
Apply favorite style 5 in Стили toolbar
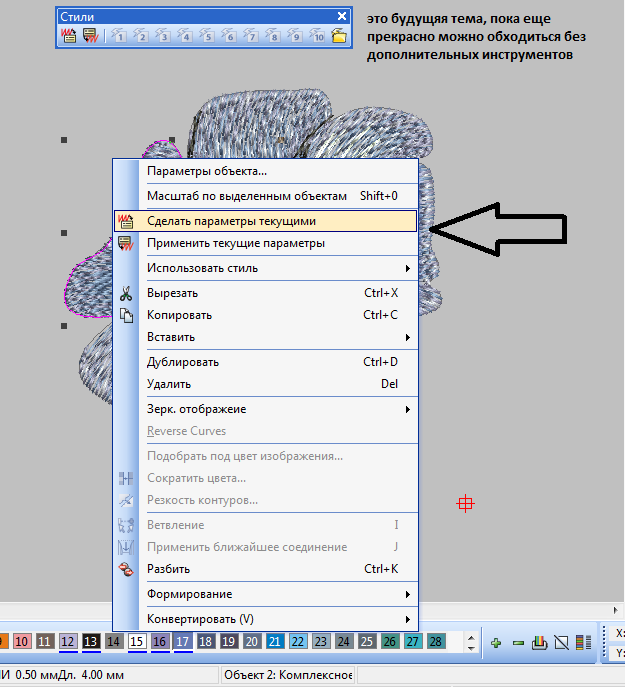(x=206, y=35)
